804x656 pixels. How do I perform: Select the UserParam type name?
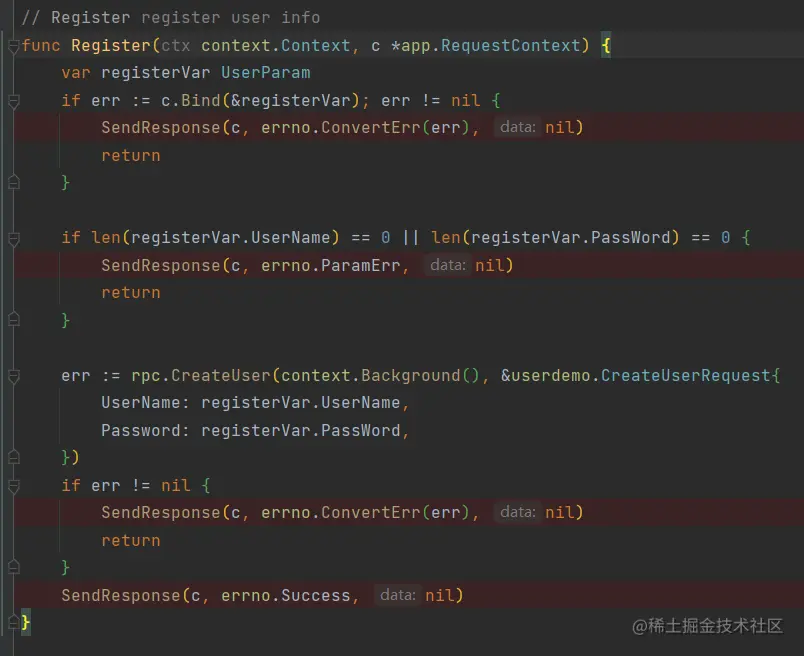click(264, 72)
